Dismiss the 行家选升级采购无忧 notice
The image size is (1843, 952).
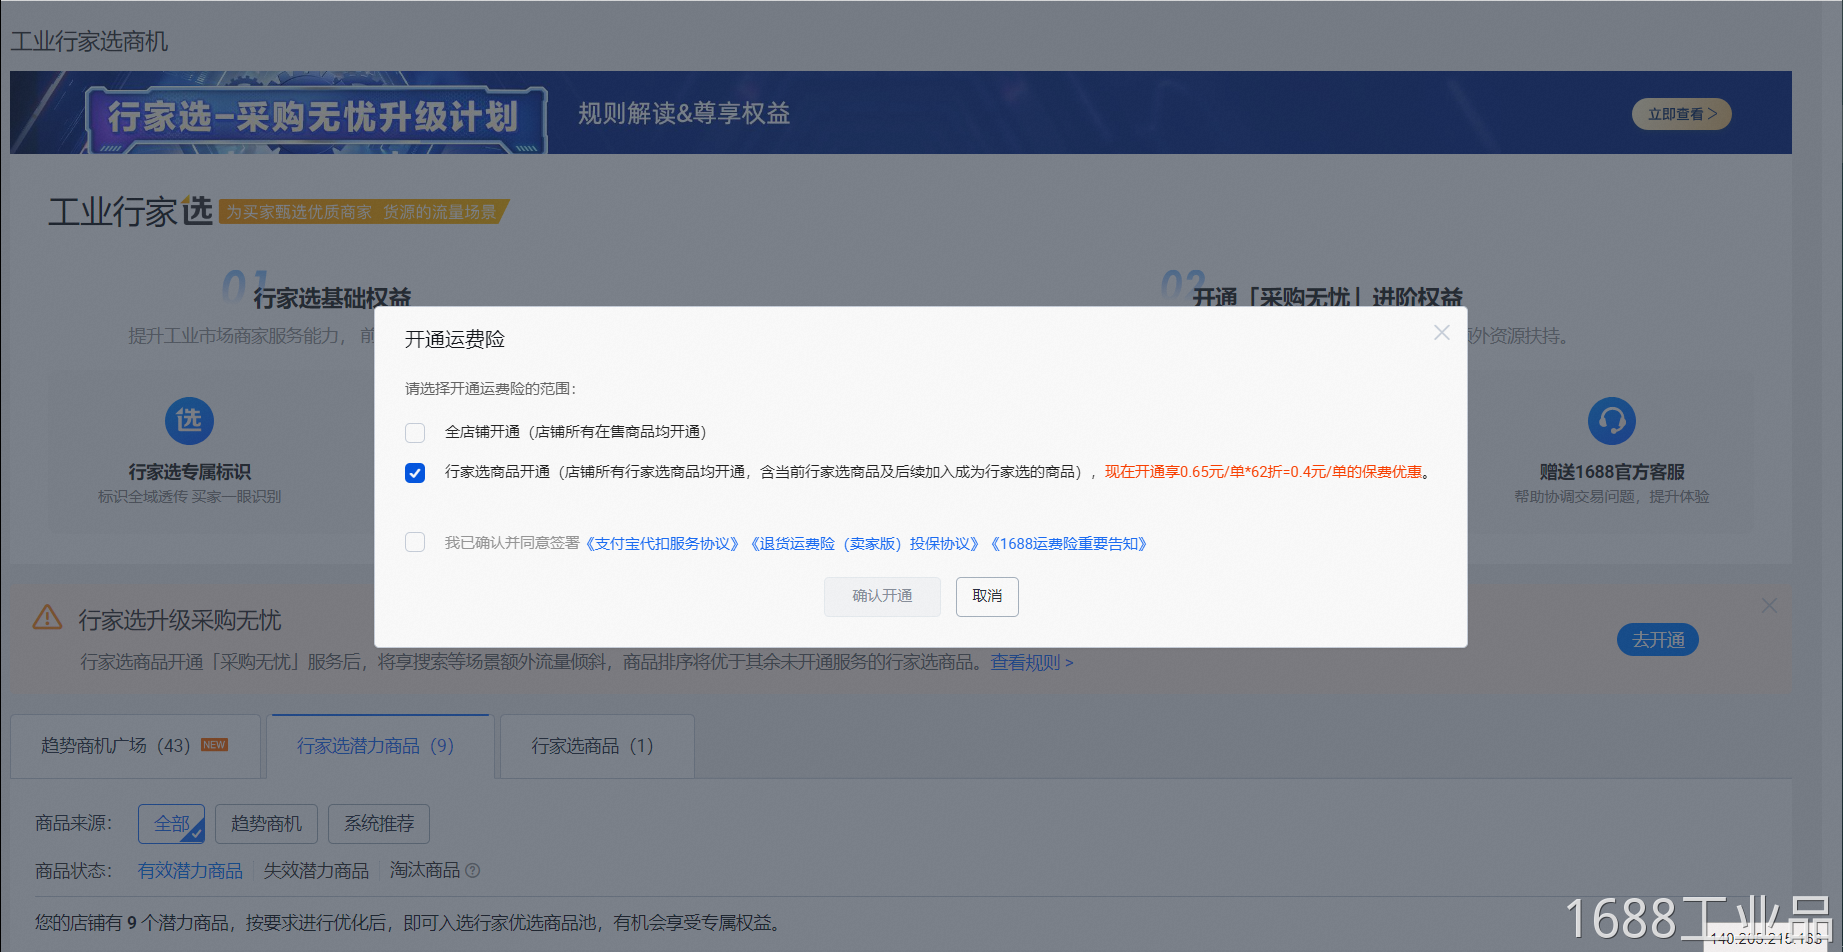[x=1769, y=606]
